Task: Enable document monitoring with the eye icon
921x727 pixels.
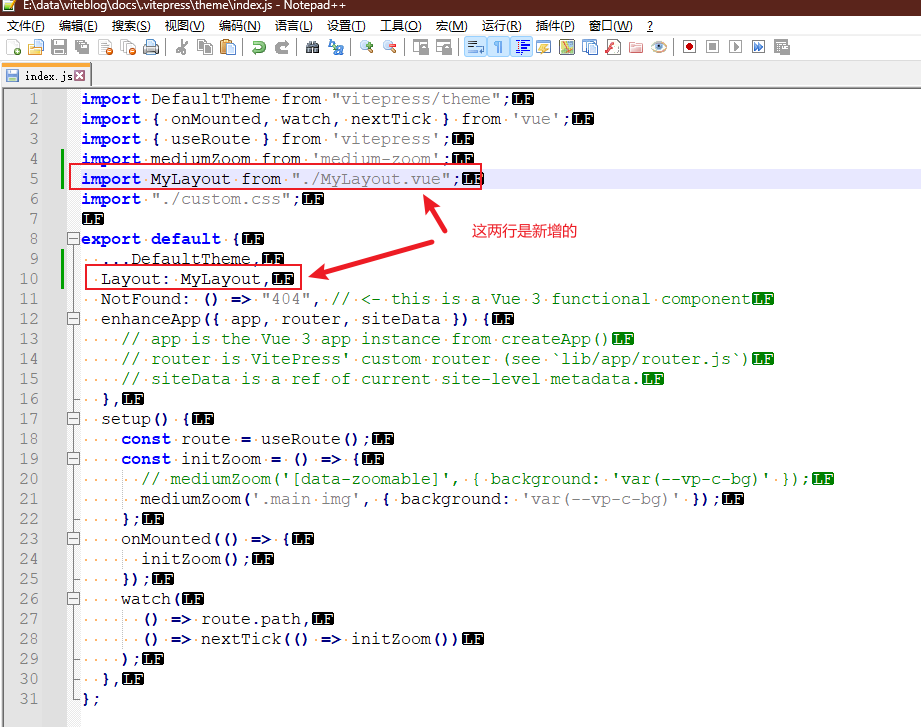Action: click(660, 47)
